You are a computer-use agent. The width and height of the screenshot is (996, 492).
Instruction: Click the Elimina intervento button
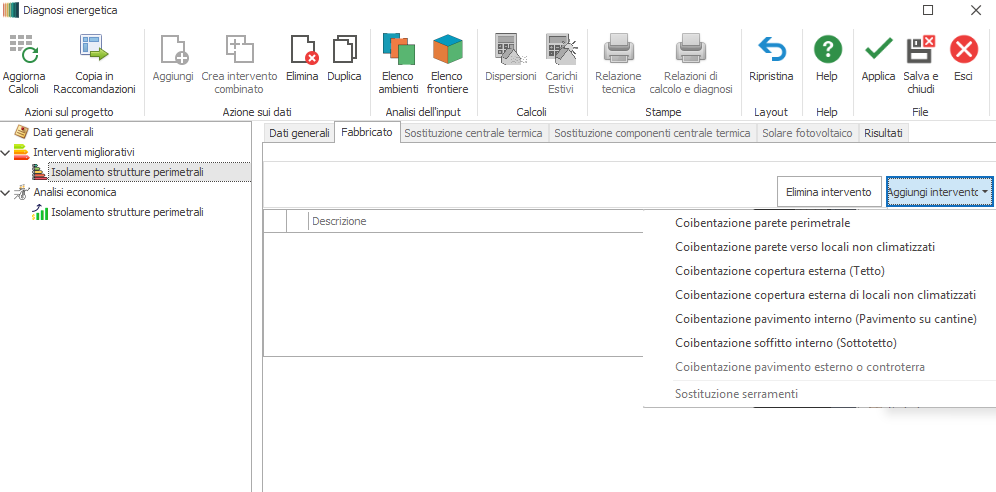coord(829,191)
